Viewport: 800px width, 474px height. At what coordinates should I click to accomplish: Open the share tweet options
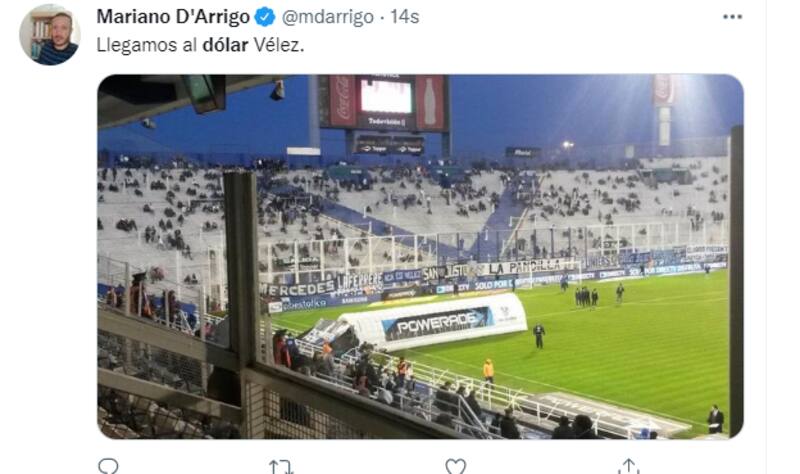629,466
